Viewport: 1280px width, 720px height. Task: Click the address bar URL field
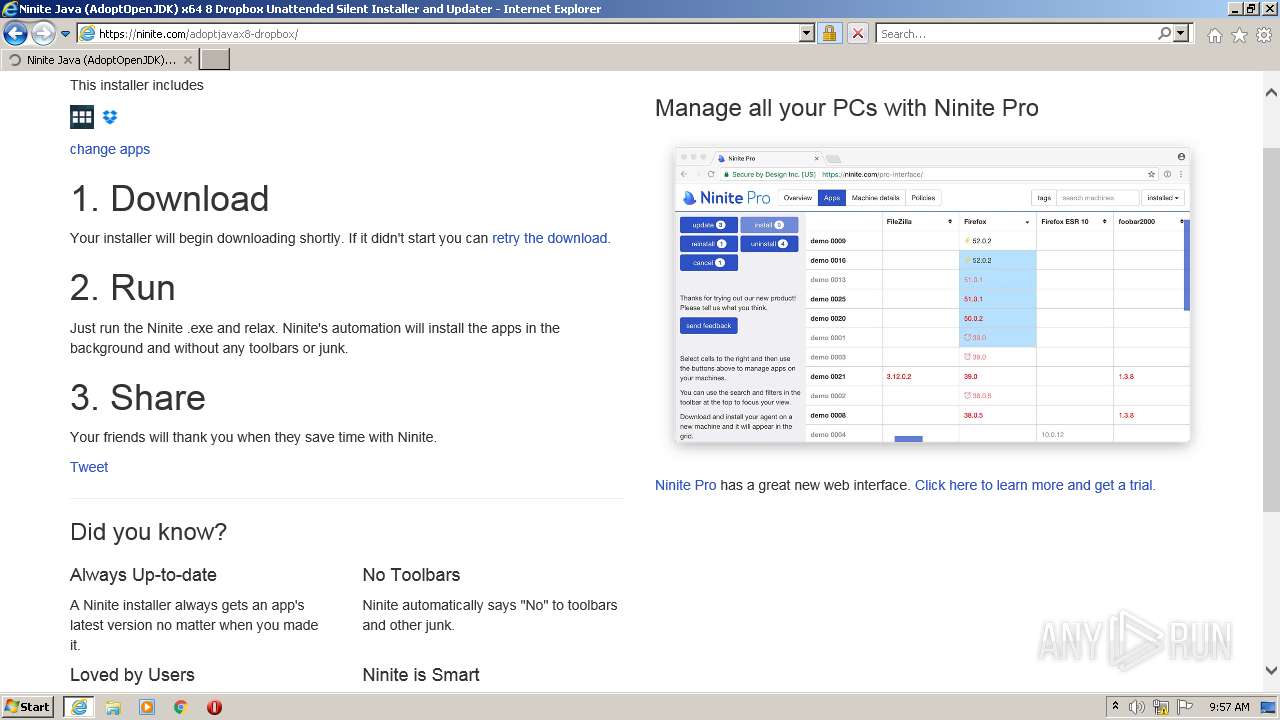(438, 33)
